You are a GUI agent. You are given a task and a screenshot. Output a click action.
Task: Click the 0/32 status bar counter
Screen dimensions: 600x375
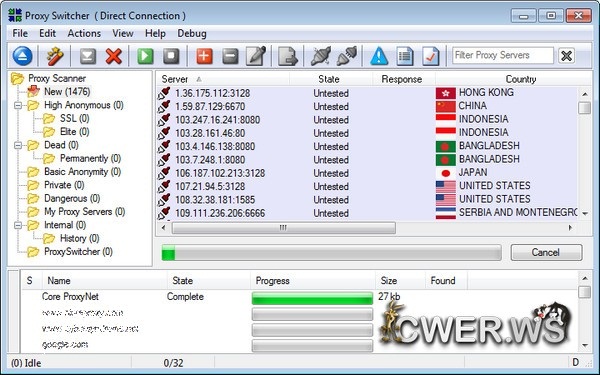(x=173, y=363)
